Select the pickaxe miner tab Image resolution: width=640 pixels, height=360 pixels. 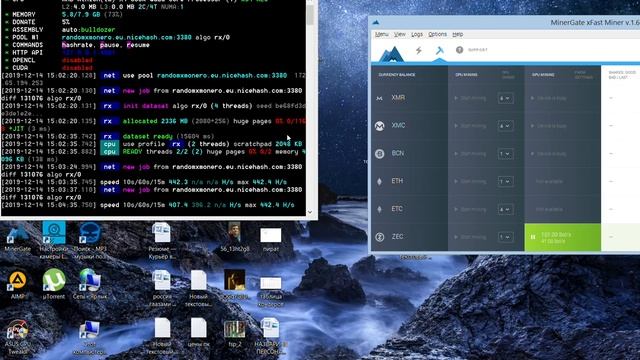click(439, 50)
